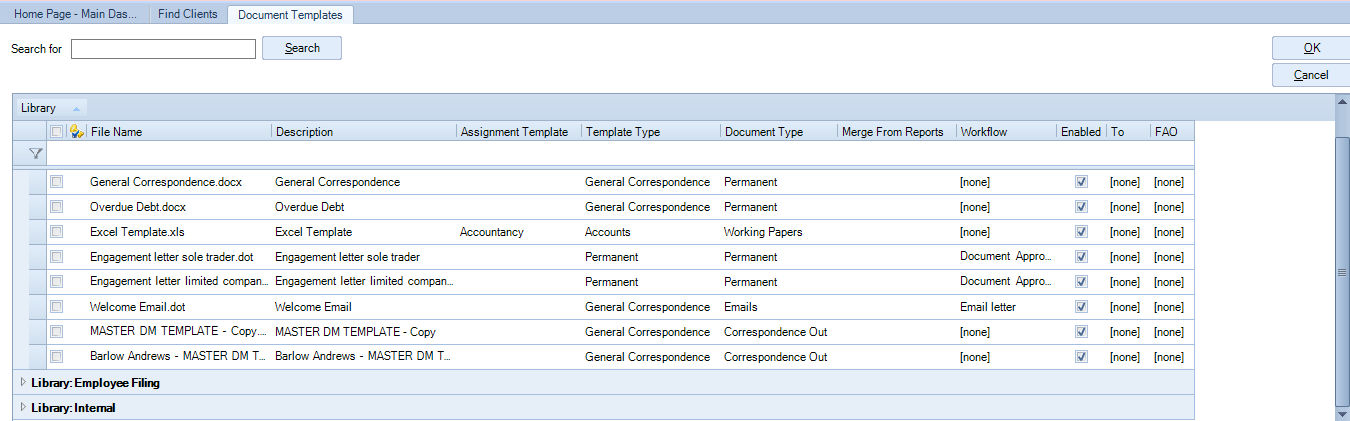
Task: Check the Welcome Email.dot row checkbox
Action: (x=57, y=307)
